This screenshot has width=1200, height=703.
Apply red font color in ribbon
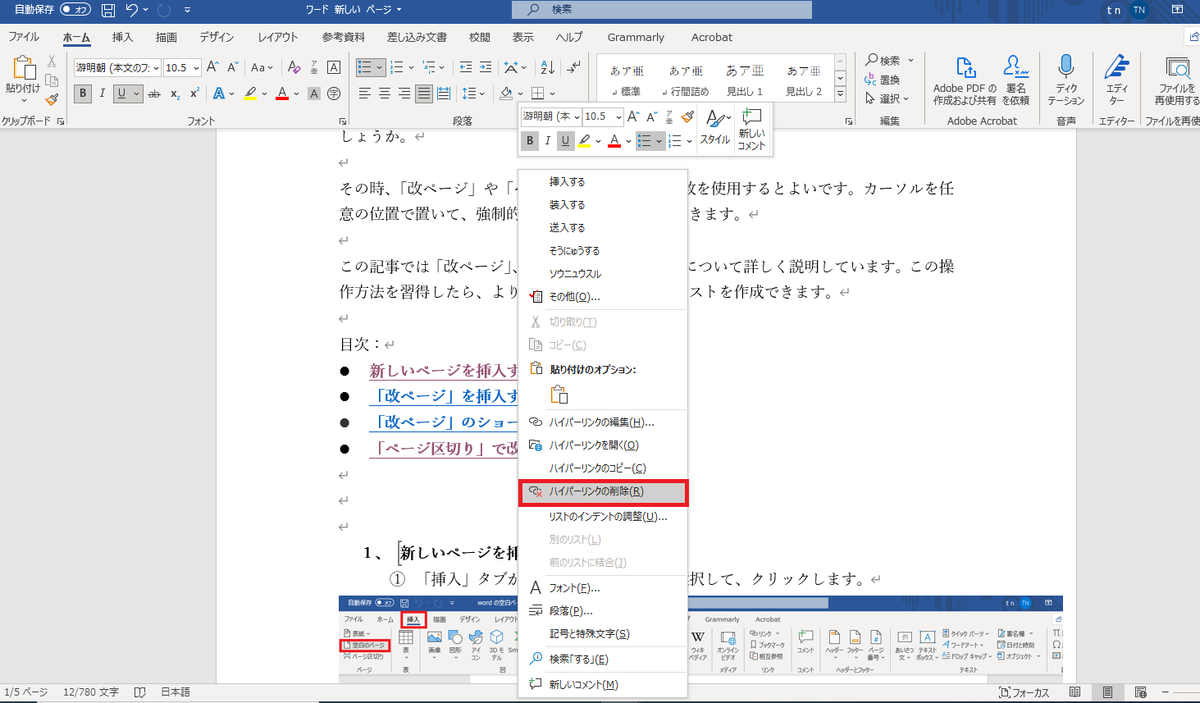tap(282, 93)
